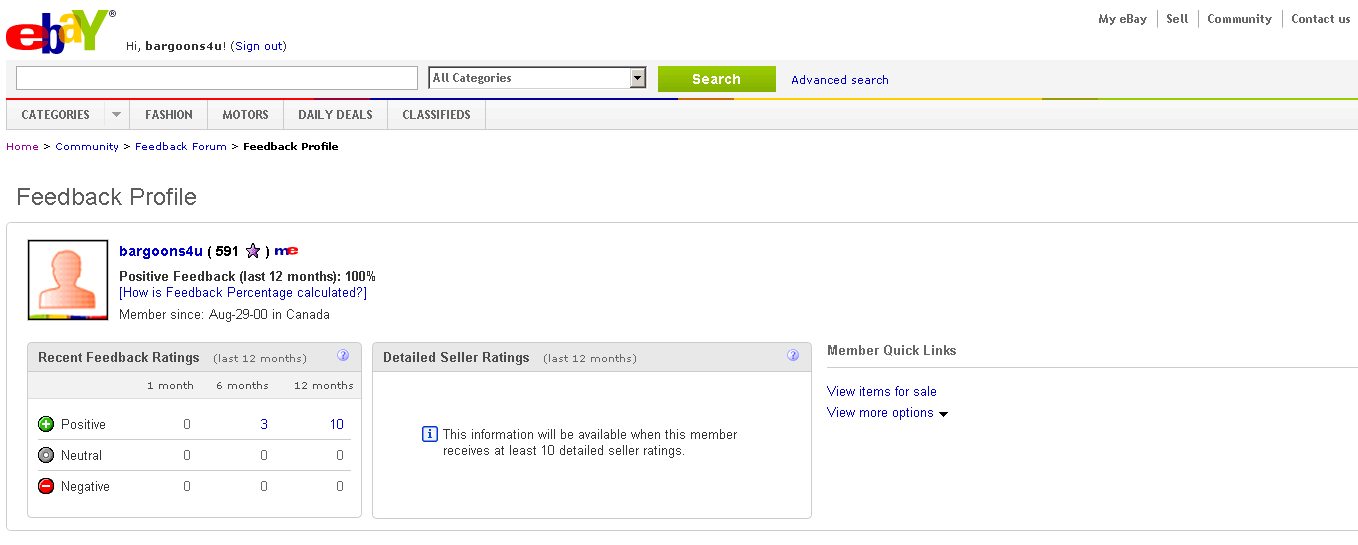This screenshot has height=545, width=1358.
Task: Open the Sell menu link
Action: (x=1177, y=19)
